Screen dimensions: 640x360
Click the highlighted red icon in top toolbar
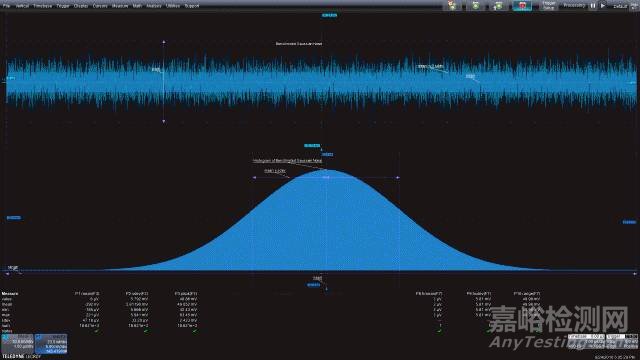[522, 6]
